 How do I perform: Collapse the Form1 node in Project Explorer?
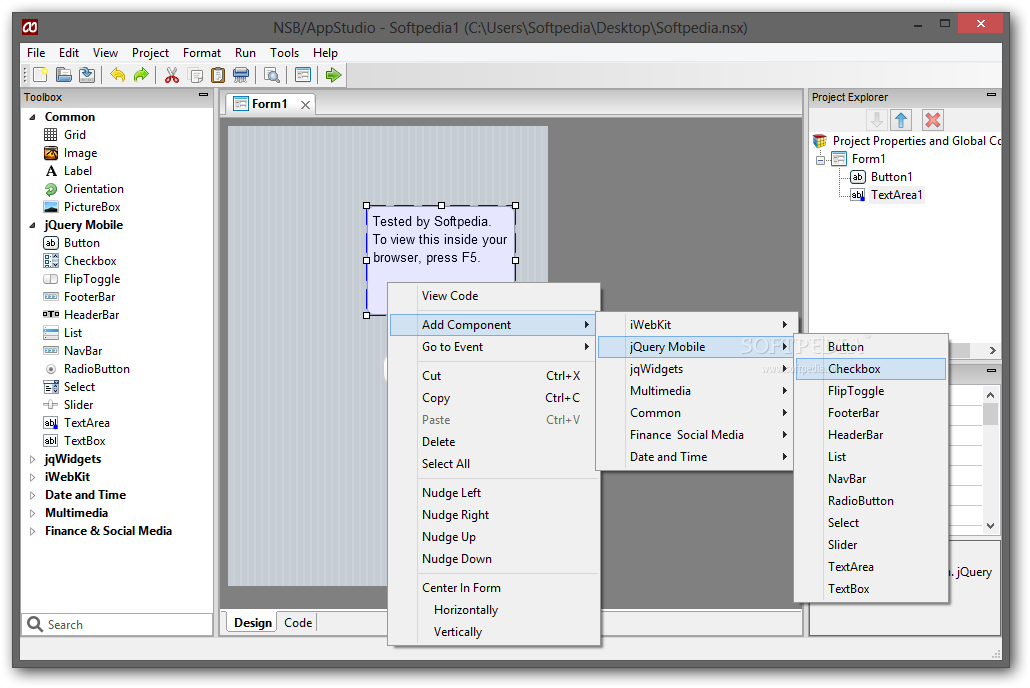pos(820,160)
